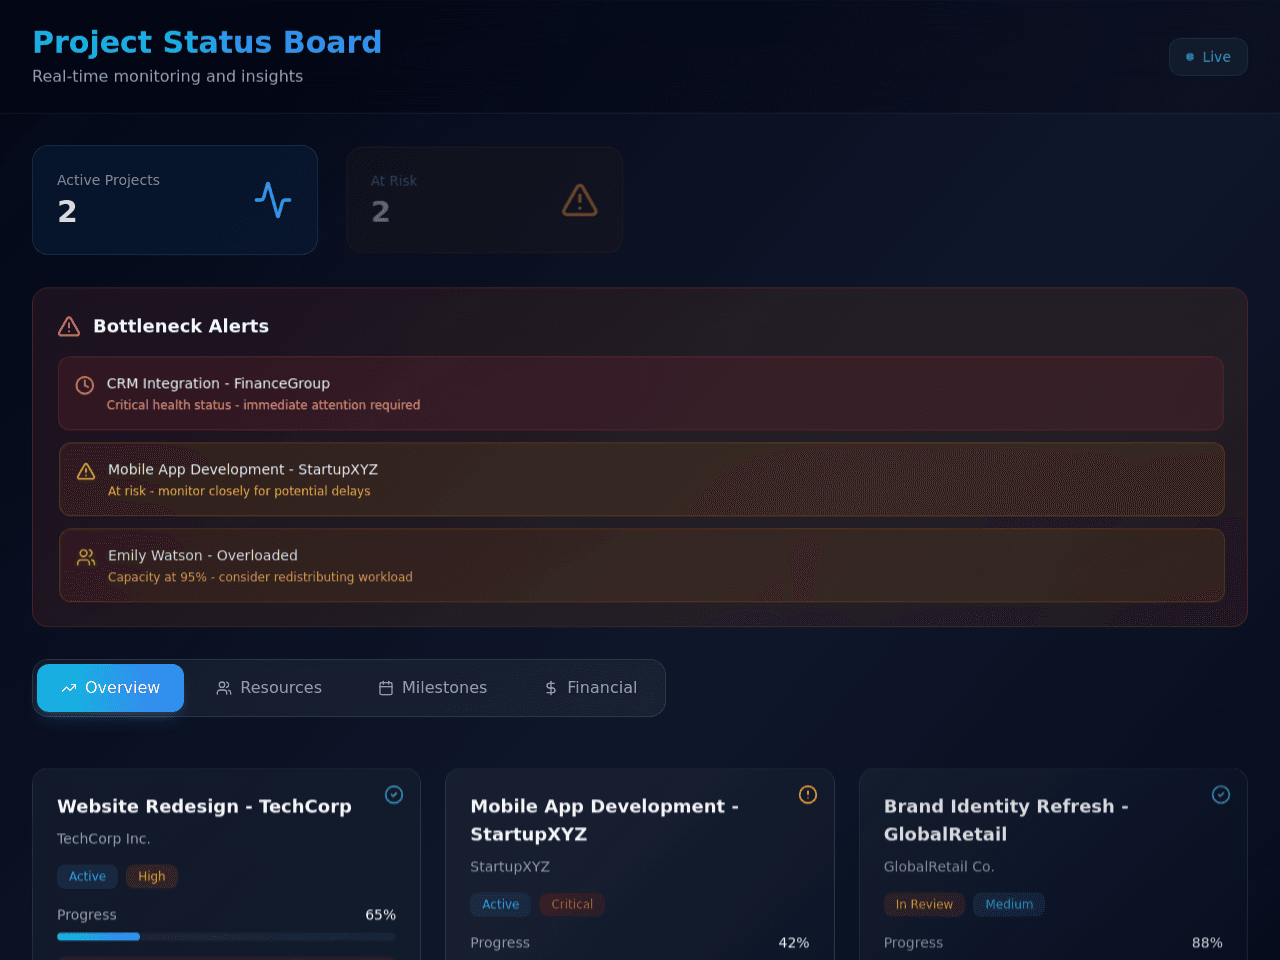Click the In Review tag
Viewport: 1280px width, 960px height.
coord(924,905)
